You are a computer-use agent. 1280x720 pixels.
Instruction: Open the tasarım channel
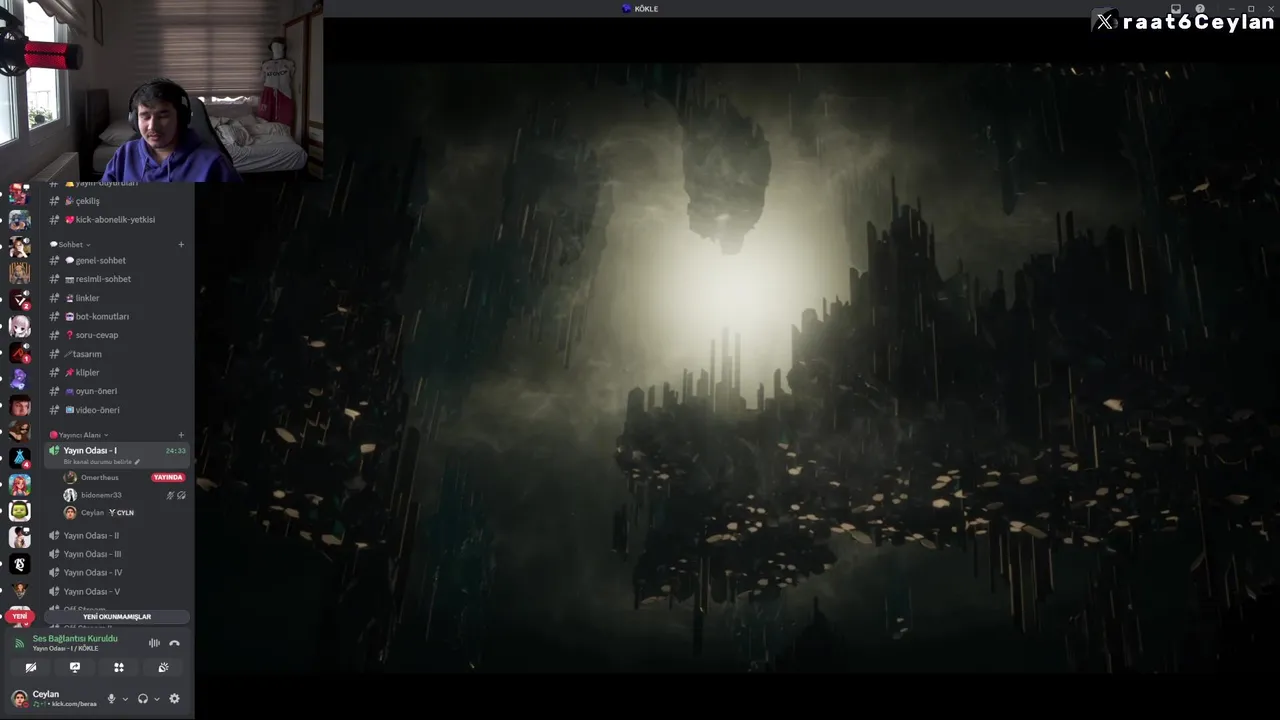[x=115, y=354]
